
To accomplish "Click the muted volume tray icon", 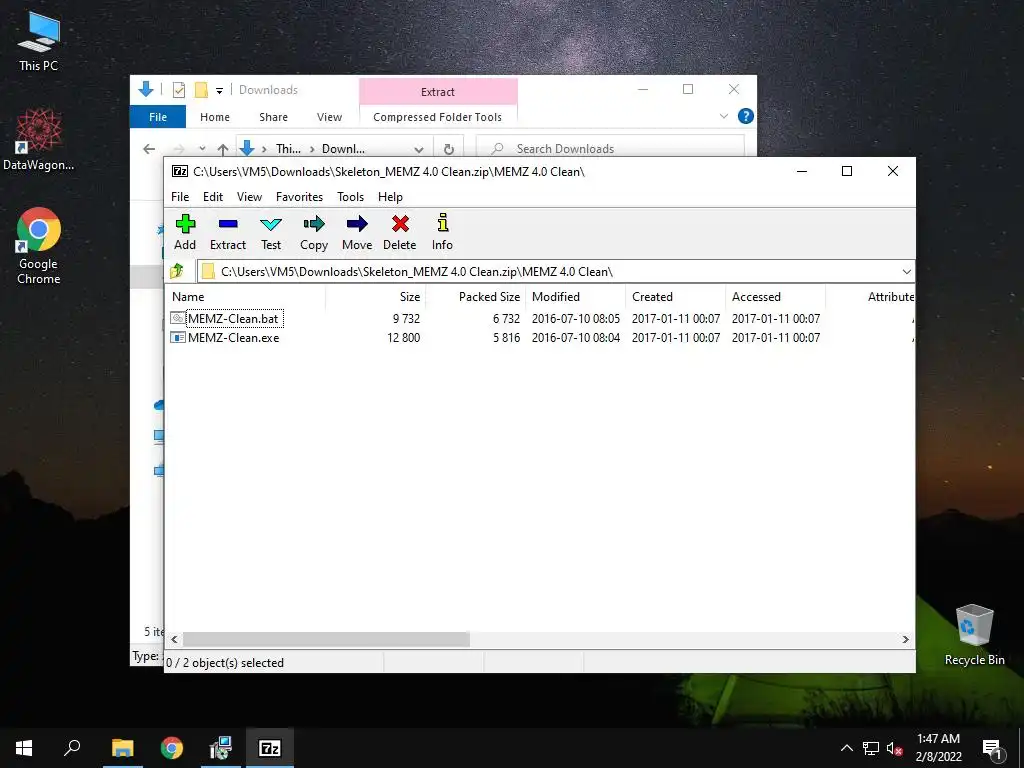I will [x=894, y=748].
